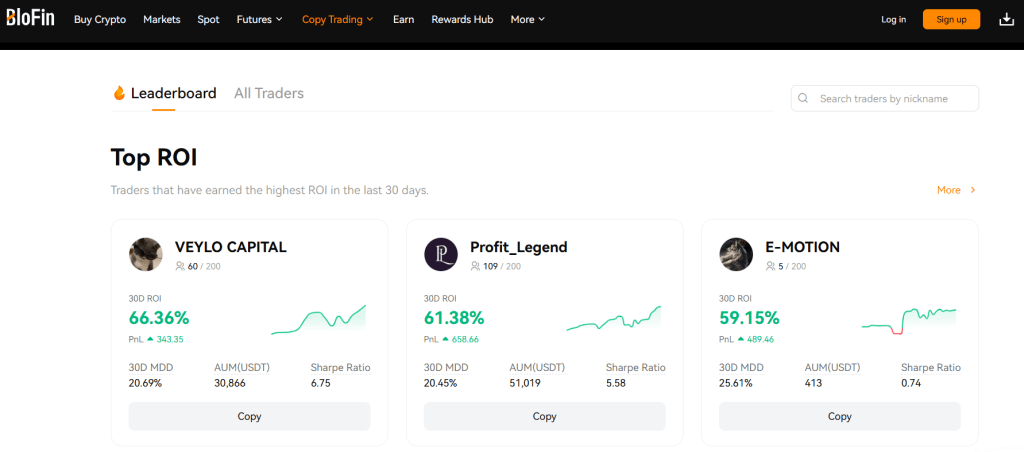Open the Markets menu item
The width and height of the screenshot is (1024, 452).
tap(162, 19)
